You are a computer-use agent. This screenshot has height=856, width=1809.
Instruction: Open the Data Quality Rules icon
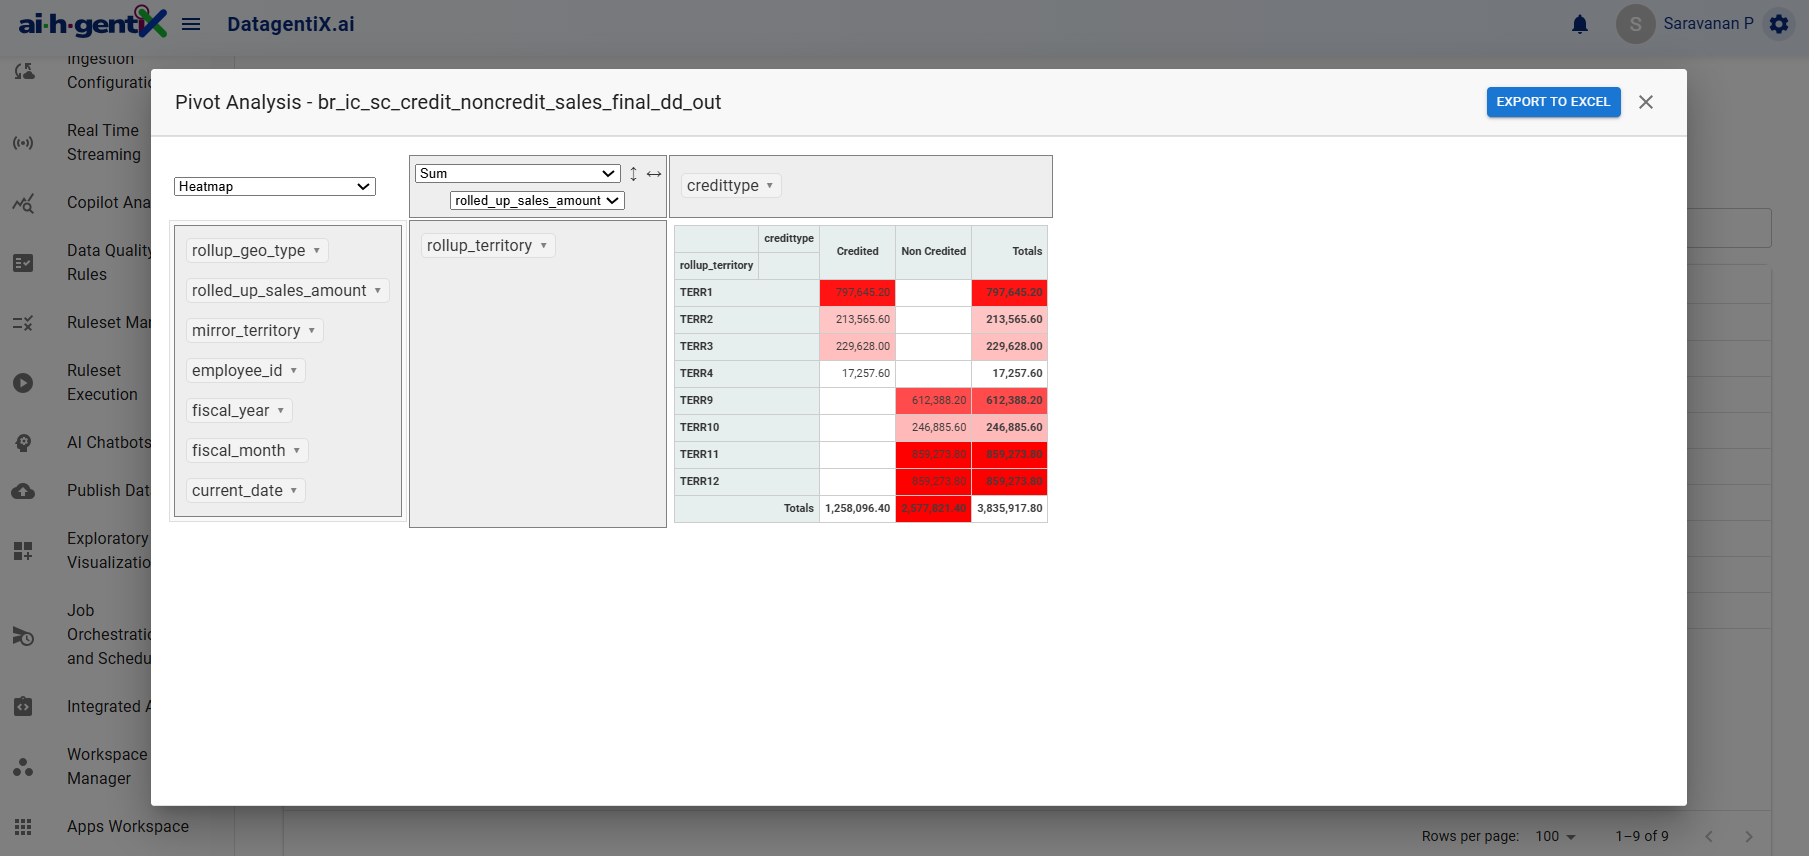pos(23,263)
